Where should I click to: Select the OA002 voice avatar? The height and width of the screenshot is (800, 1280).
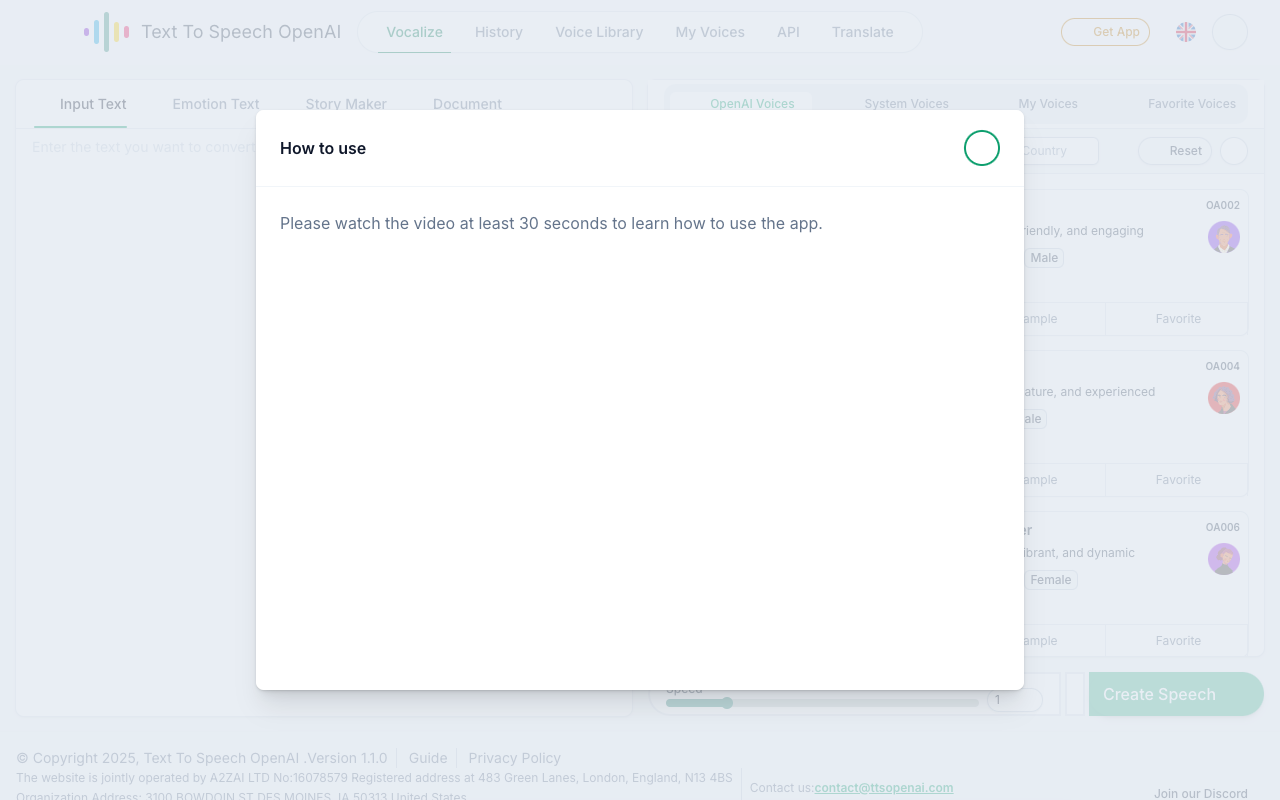[1224, 237]
